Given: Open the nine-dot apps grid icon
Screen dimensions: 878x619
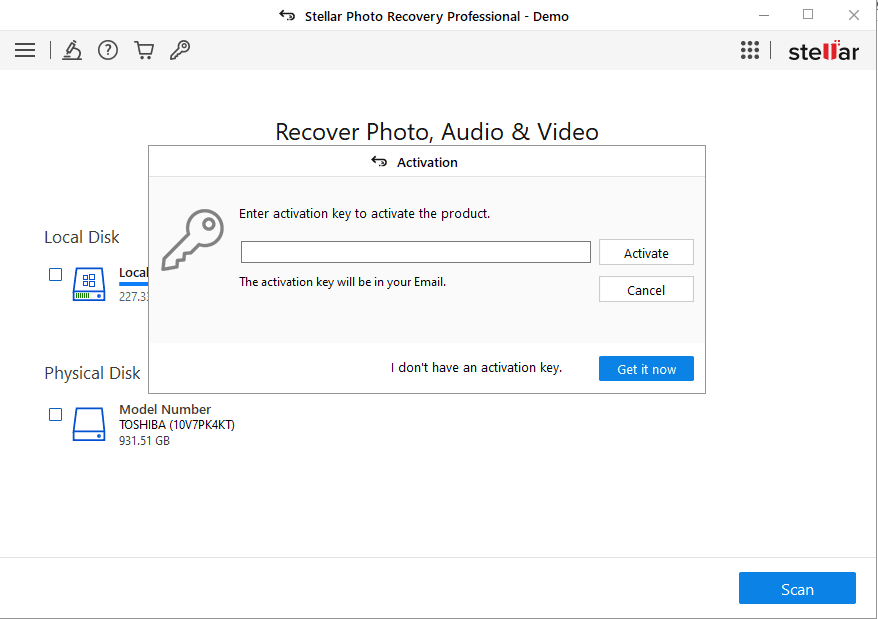Looking at the screenshot, I should (750, 51).
